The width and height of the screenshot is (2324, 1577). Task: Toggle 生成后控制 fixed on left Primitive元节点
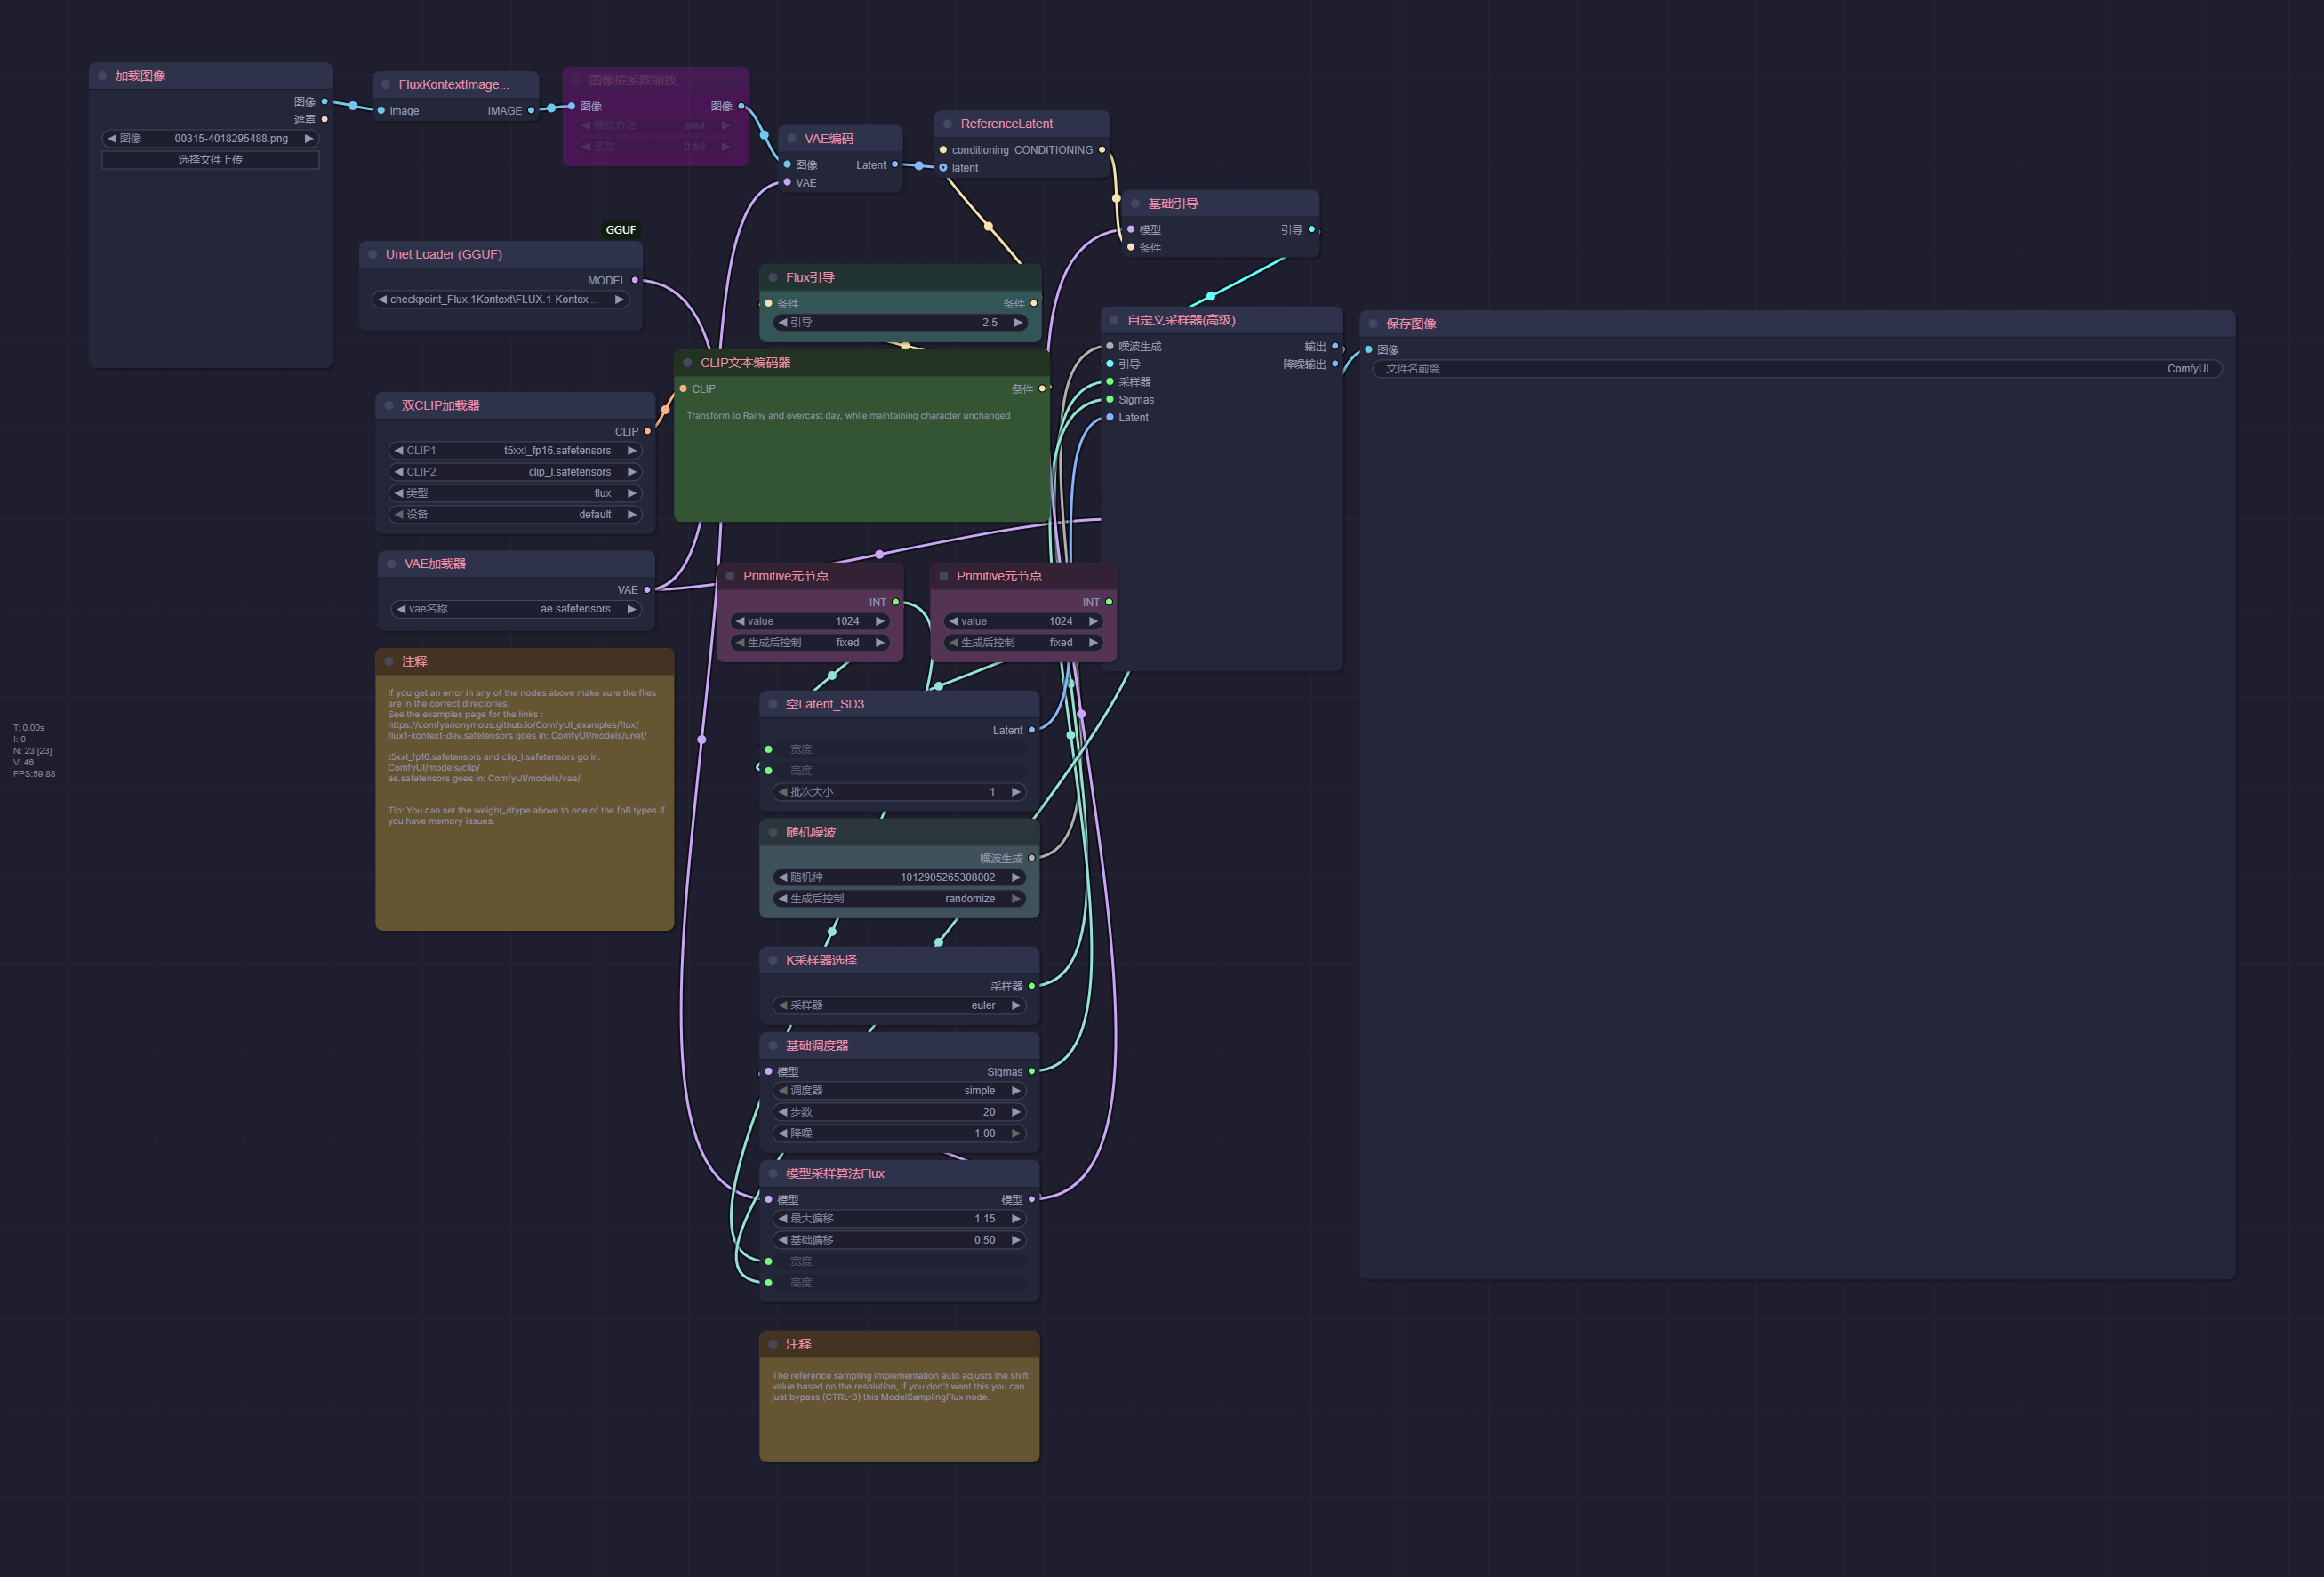pos(809,642)
